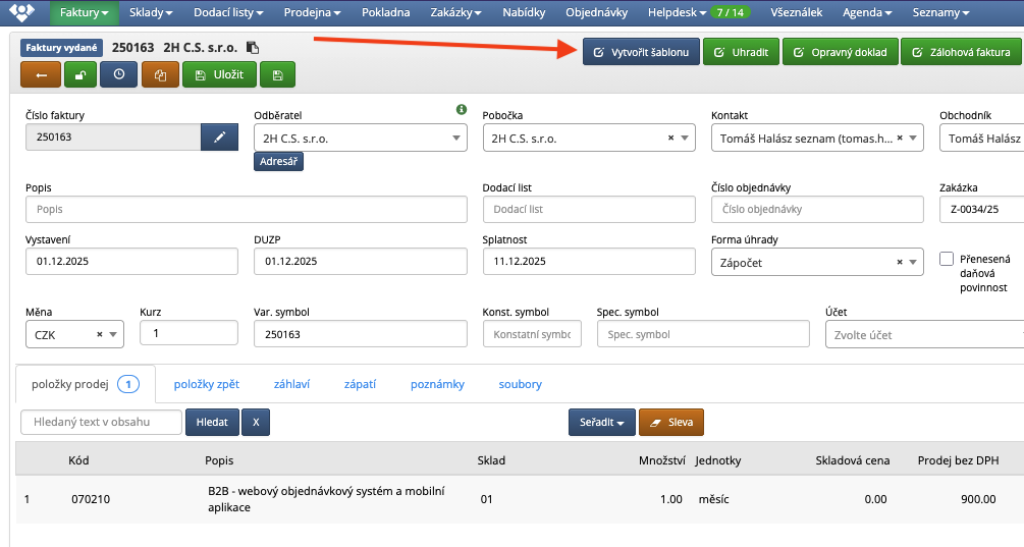Expand the Měna currency dropdown
The width and height of the screenshot is (1024, 547).
click(x=113, y=335)
